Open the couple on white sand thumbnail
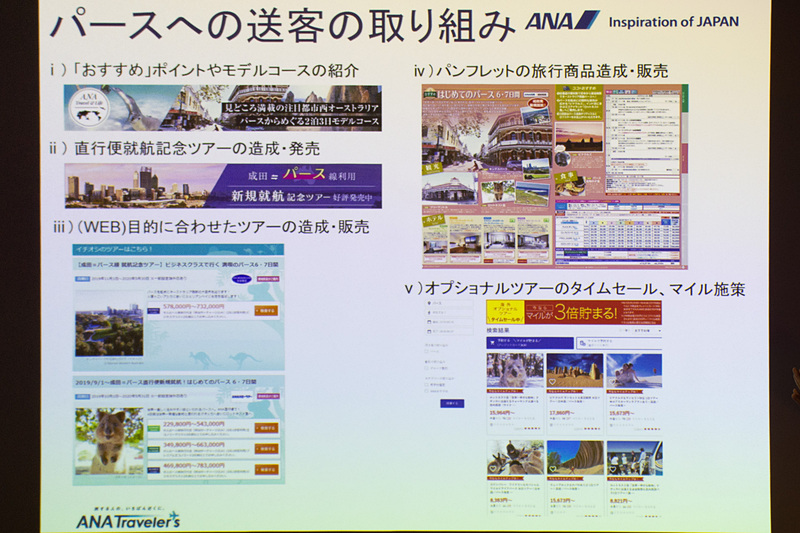Viewport: 800px width, 533px height. point(635,370)
